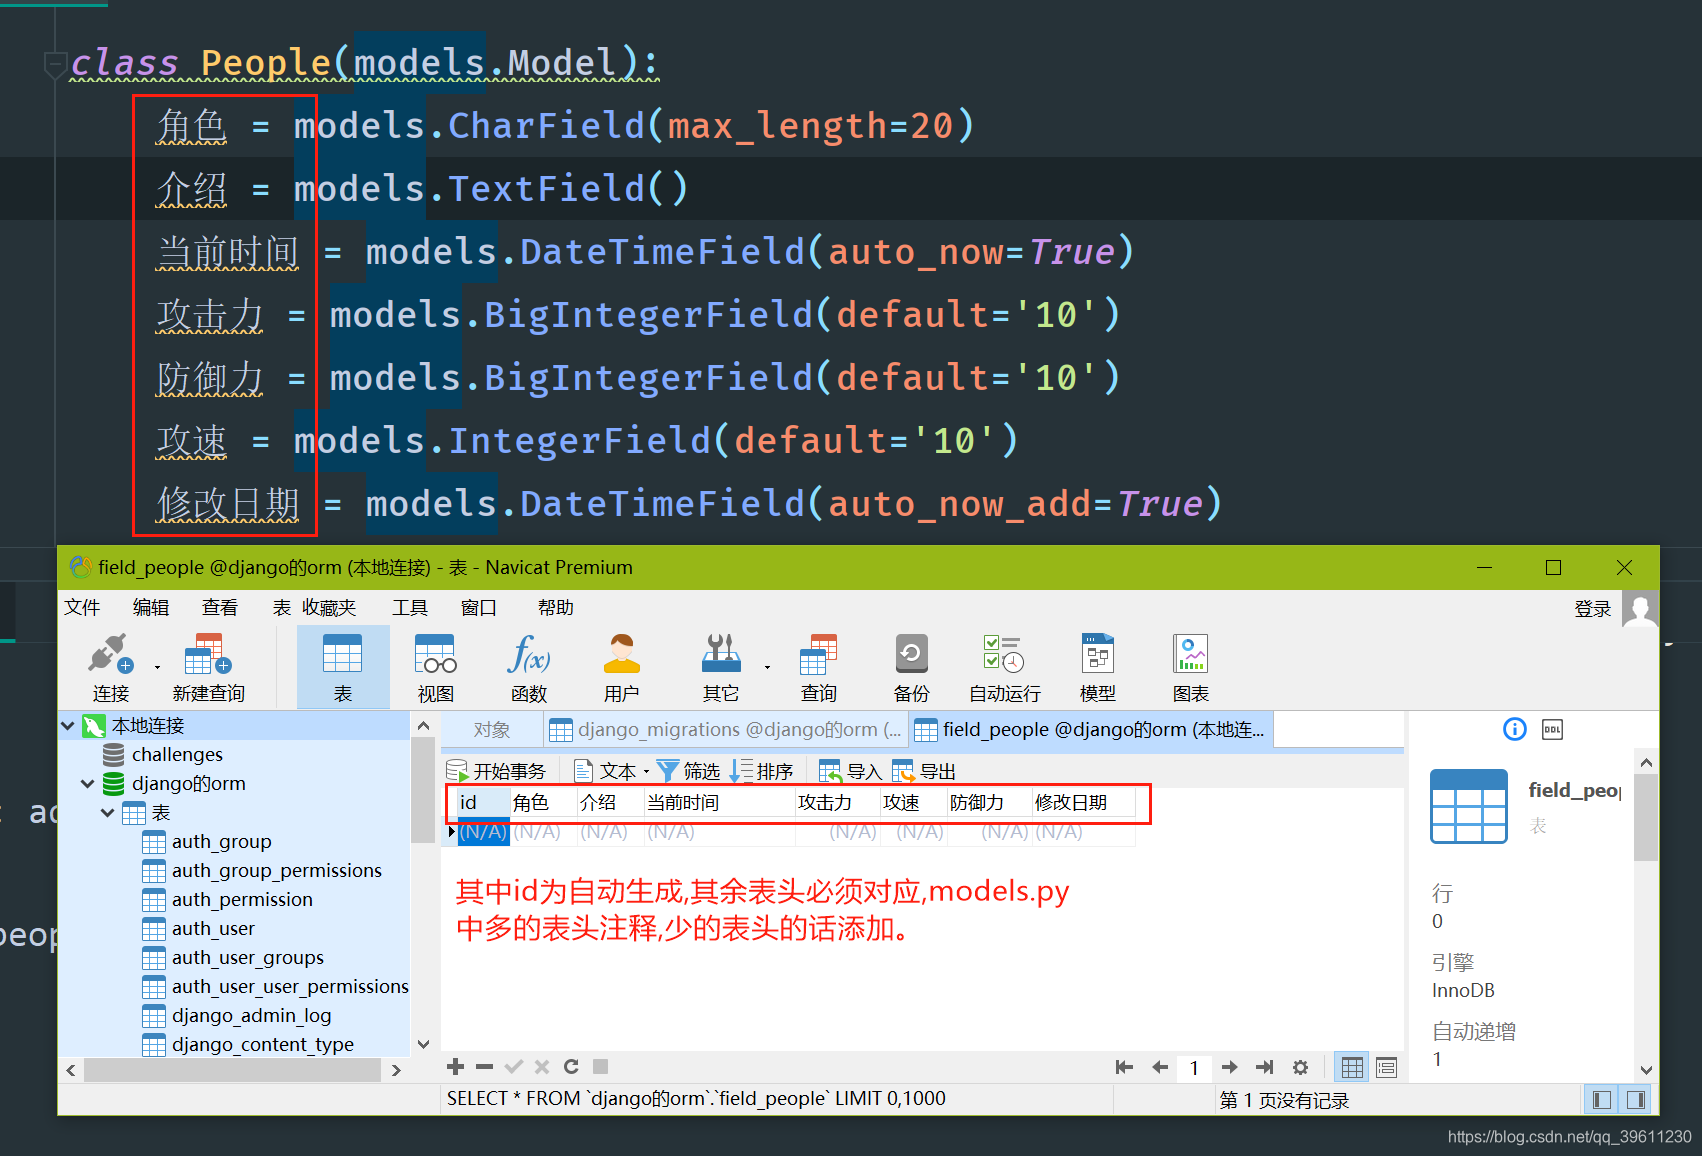
Task: Show the object information panel icon
Action: [x=1515, y=729]
